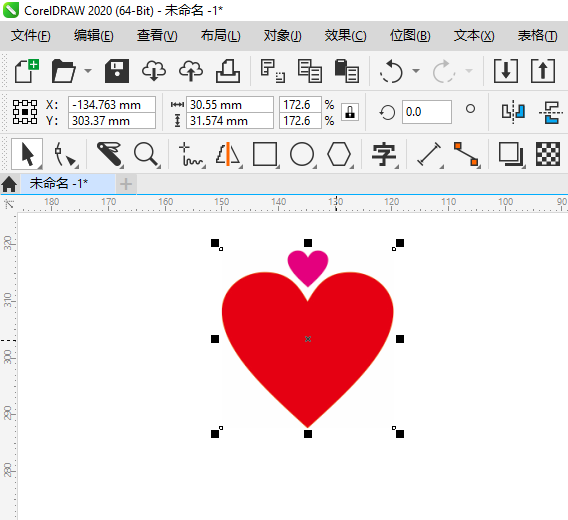The width and height of the screenshot is (568, 520).
Task: Expand the Open folder dropdown arrow
Action: [88, 71]
